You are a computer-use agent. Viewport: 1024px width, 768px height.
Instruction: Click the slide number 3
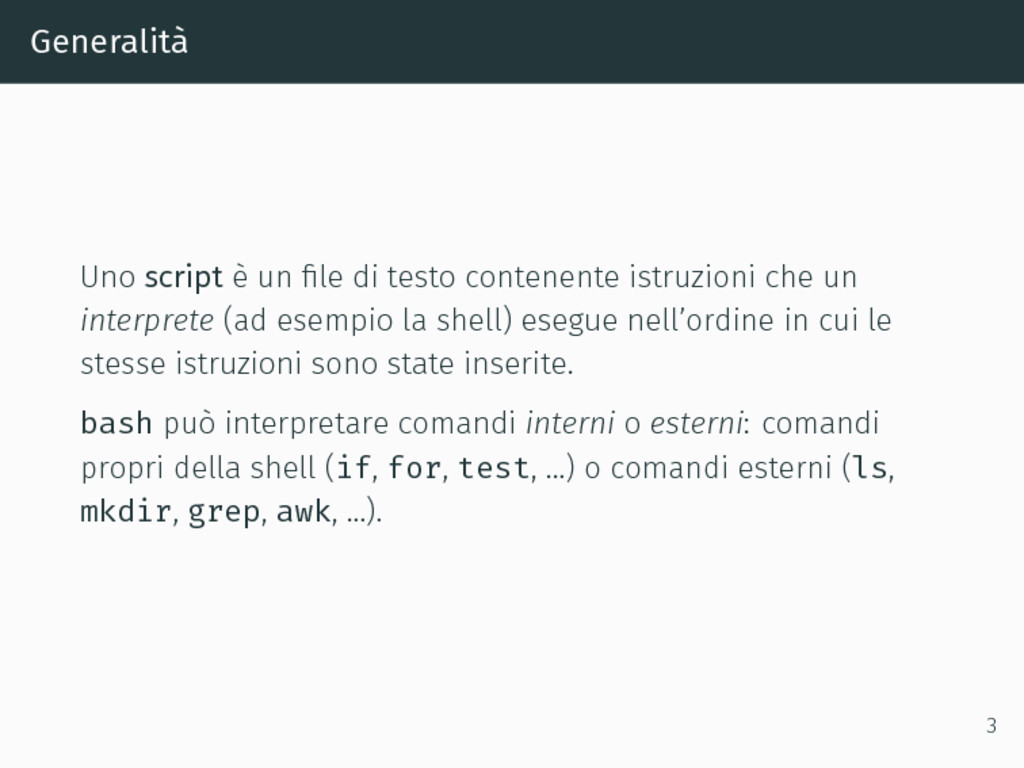point(991,726)
